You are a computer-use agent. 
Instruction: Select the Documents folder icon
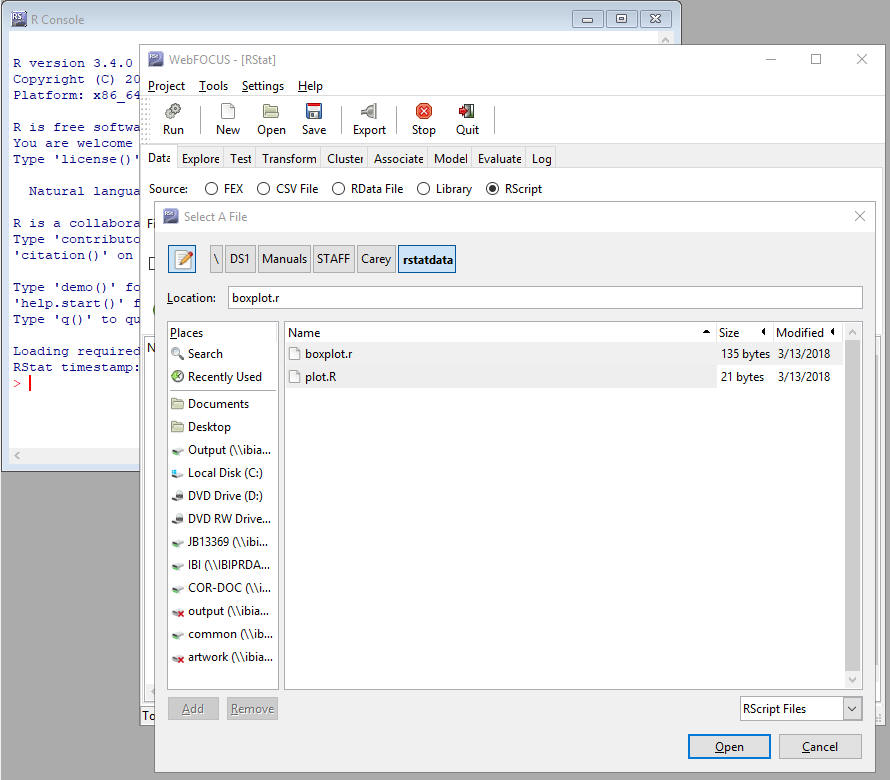click(178, 404)
